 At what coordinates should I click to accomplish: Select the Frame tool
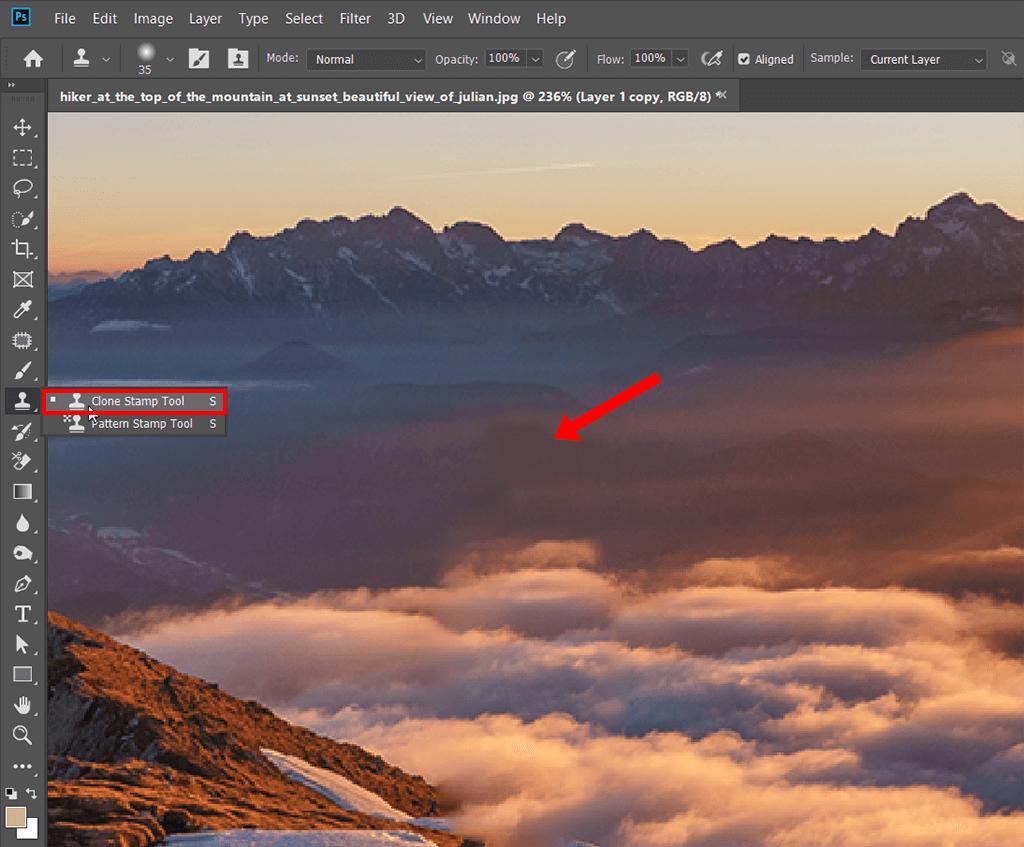point(22,280)
